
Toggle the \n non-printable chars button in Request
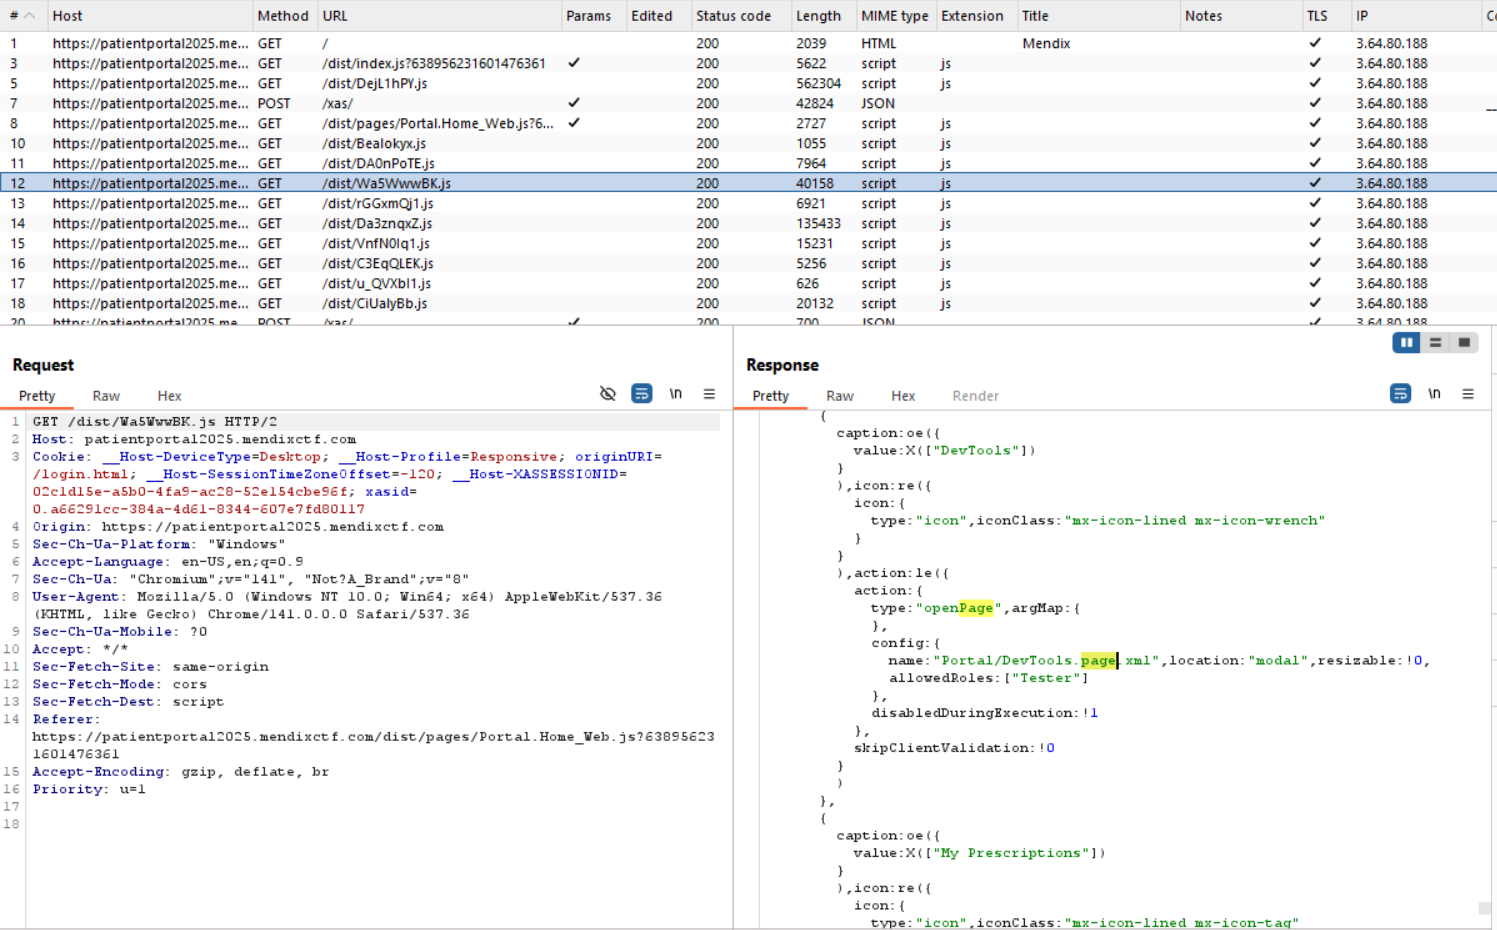pyautogui.click(x=676, y=394)
